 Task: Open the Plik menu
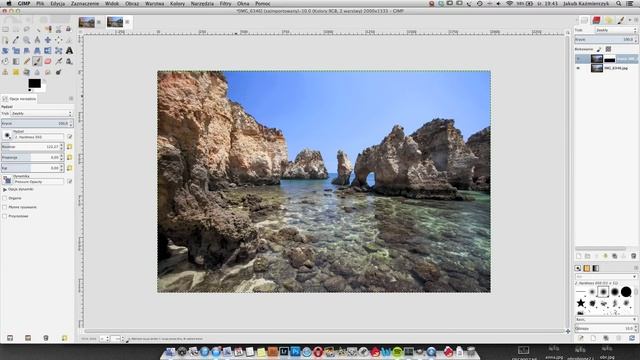[x=40, y=3]
